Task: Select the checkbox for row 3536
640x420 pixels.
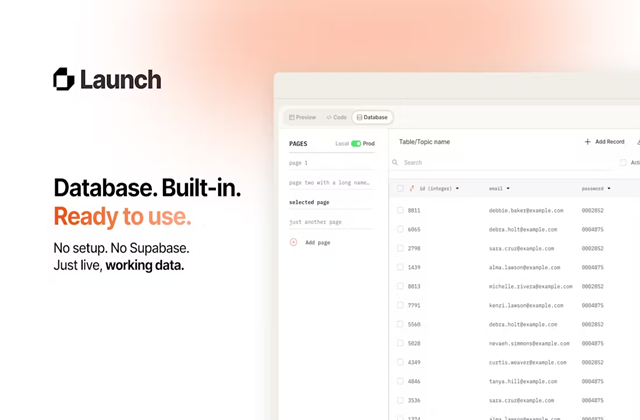Action: click(400, 400)
